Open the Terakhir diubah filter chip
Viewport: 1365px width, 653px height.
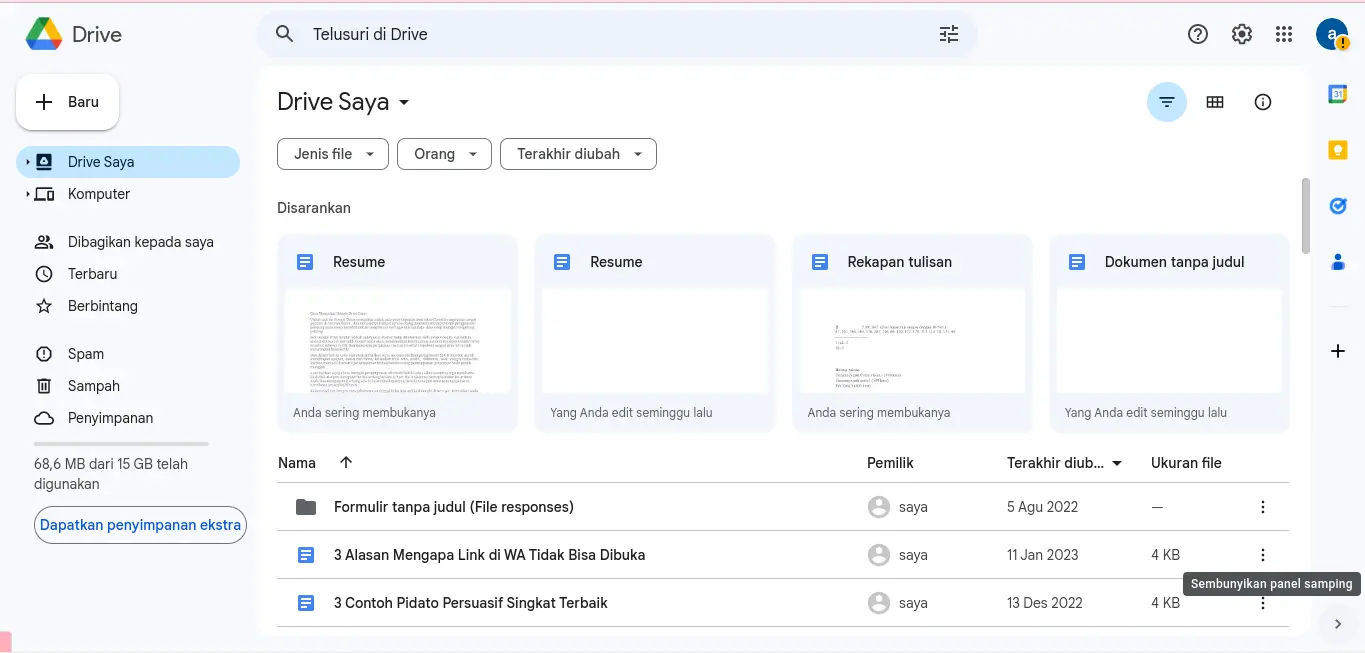click(x=578, y=154)
